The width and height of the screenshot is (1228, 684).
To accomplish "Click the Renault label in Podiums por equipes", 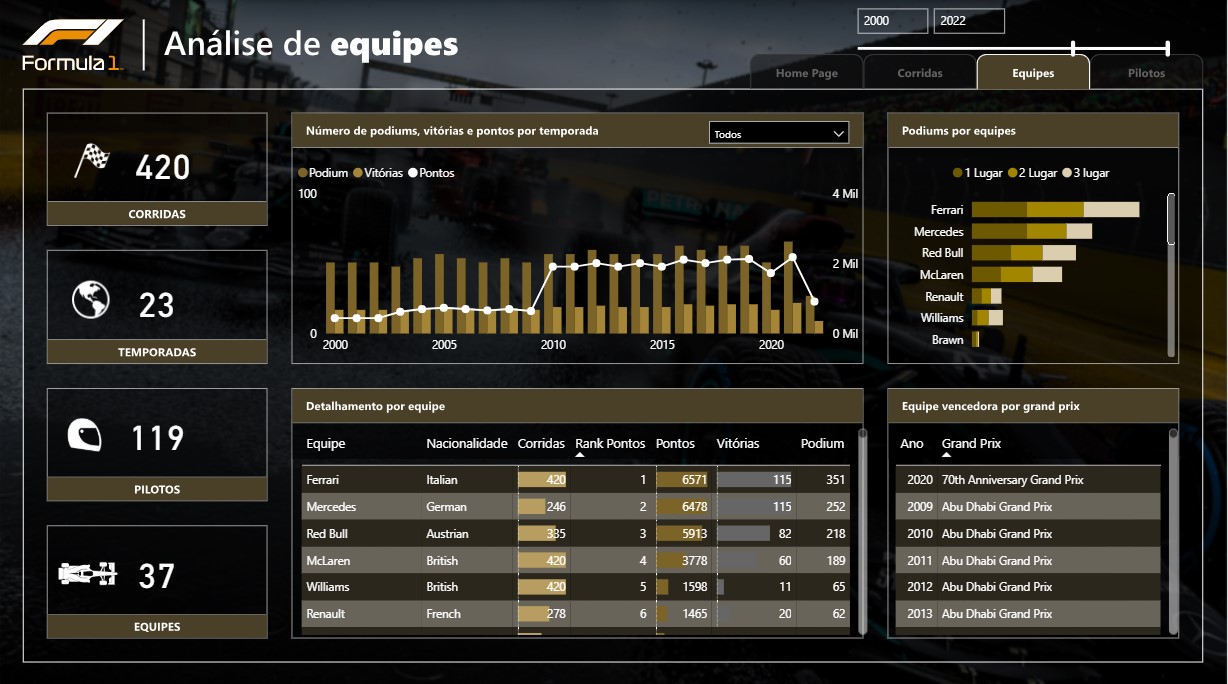I will (x=944, y=297).
